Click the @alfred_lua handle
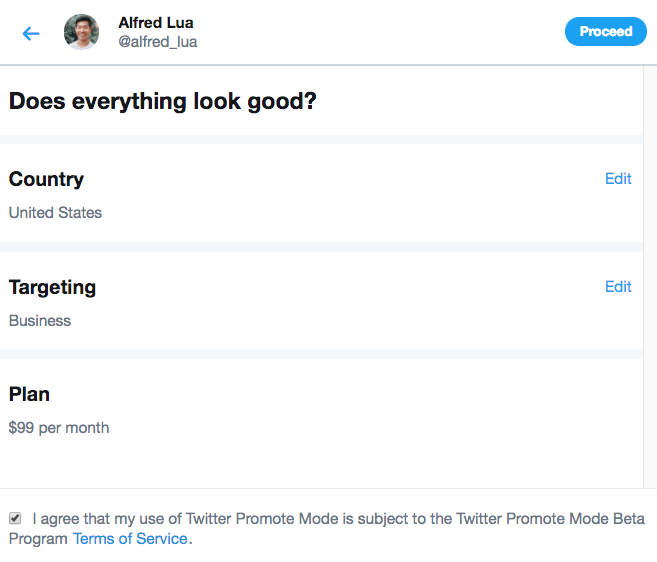Viewport: 657px width, 562px height. coord(157,42)
